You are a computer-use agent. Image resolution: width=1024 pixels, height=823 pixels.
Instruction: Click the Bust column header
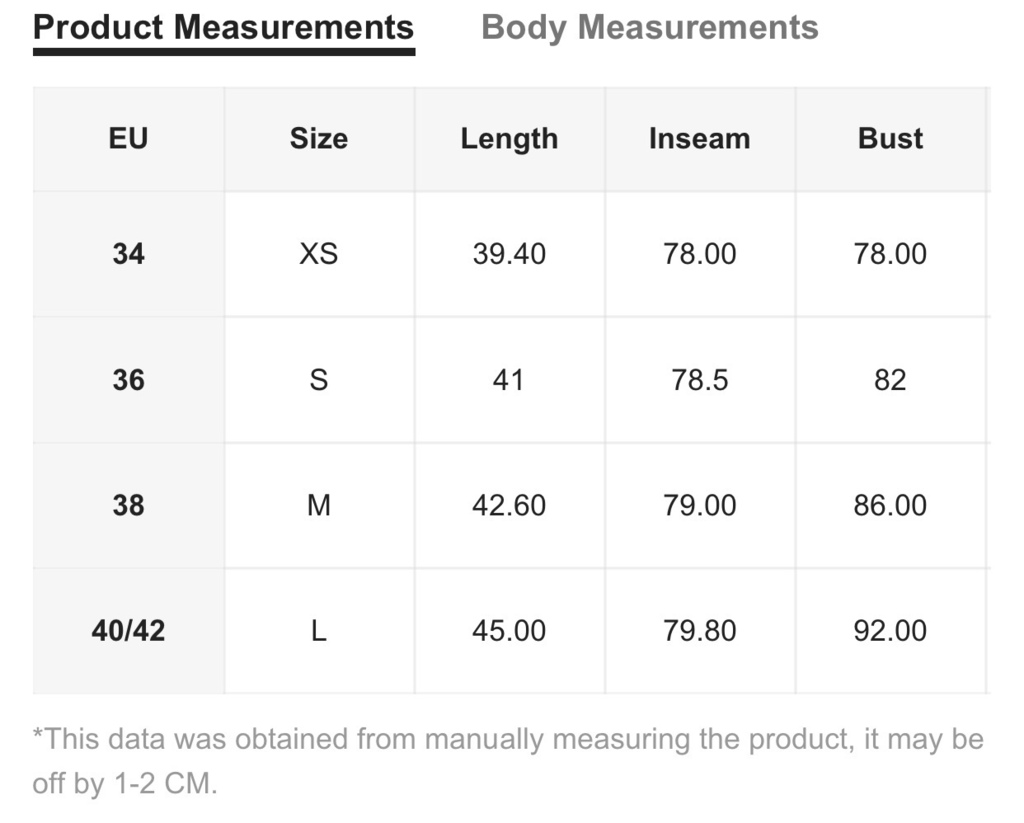click(x=890, y=138)
